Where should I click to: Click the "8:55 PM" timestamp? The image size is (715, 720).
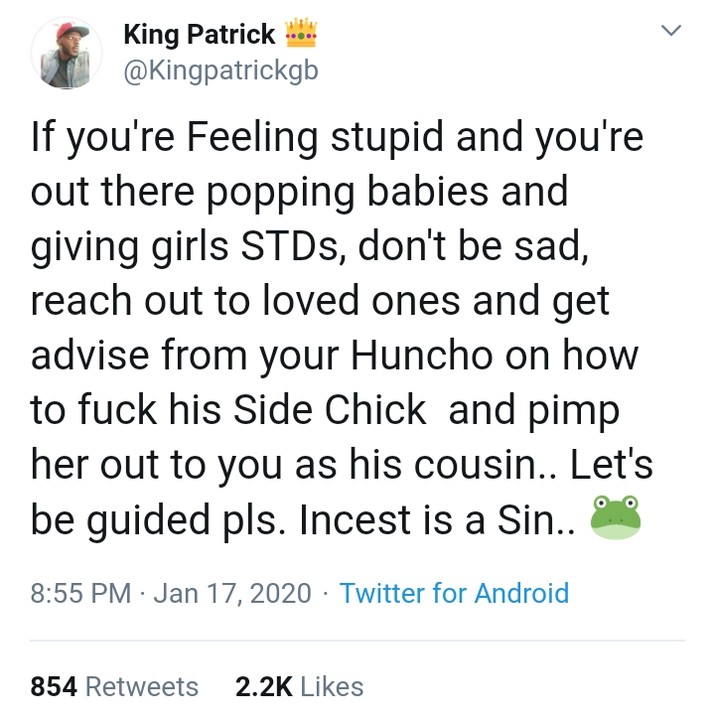coord(81,593)
